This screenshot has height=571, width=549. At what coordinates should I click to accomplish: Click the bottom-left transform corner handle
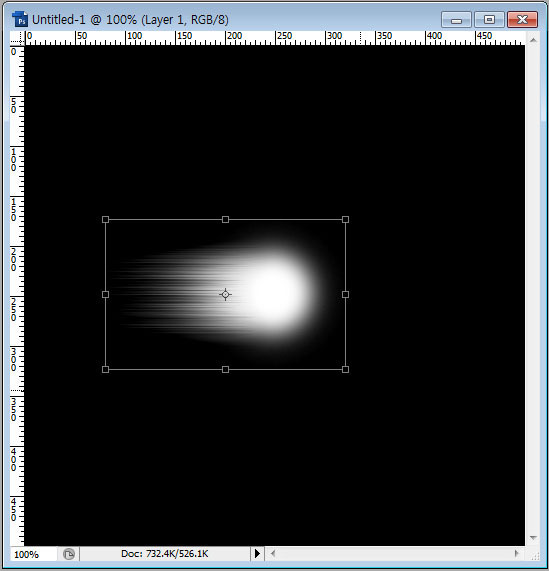(106, 369)
